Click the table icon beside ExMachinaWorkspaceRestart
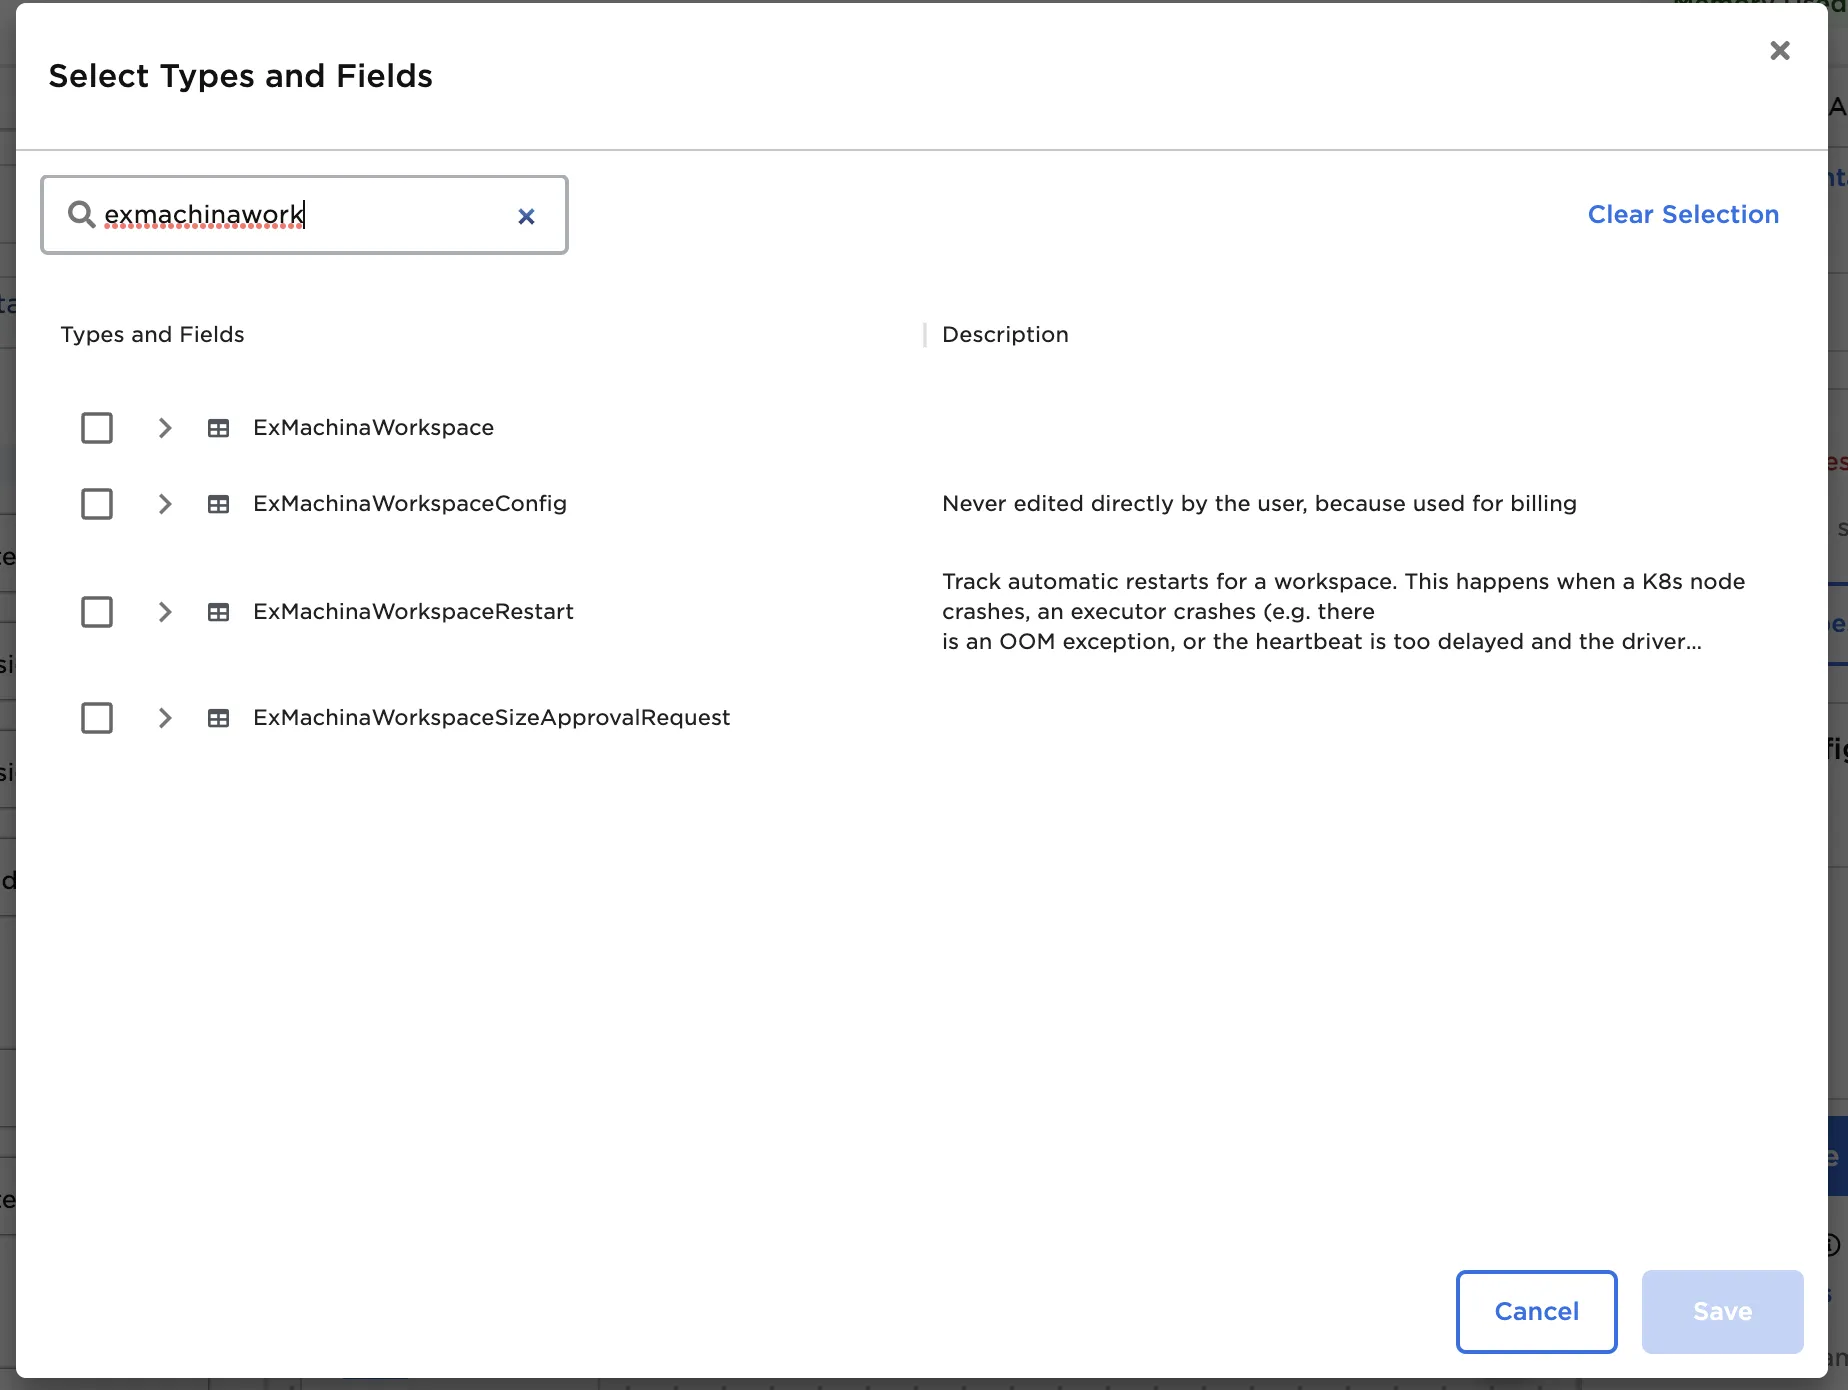1848x1390 pixels. (x=218, y=612)
